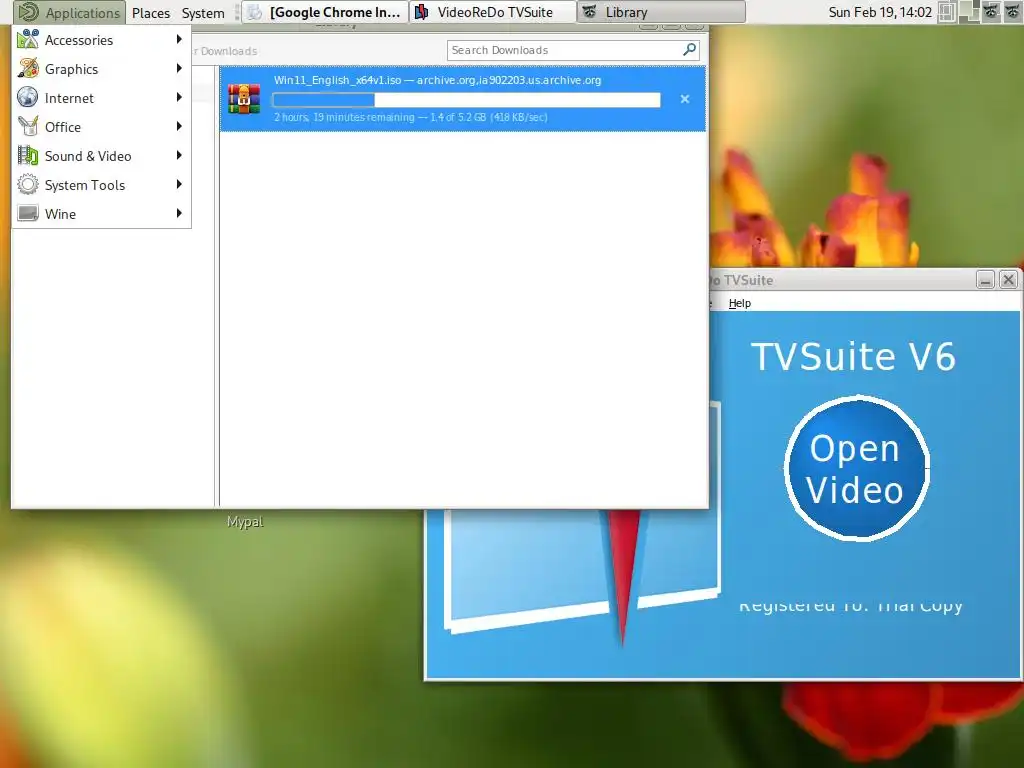Click the Graphics palette icon
This screenshot has height=768, width=1024.
[27, 69]
